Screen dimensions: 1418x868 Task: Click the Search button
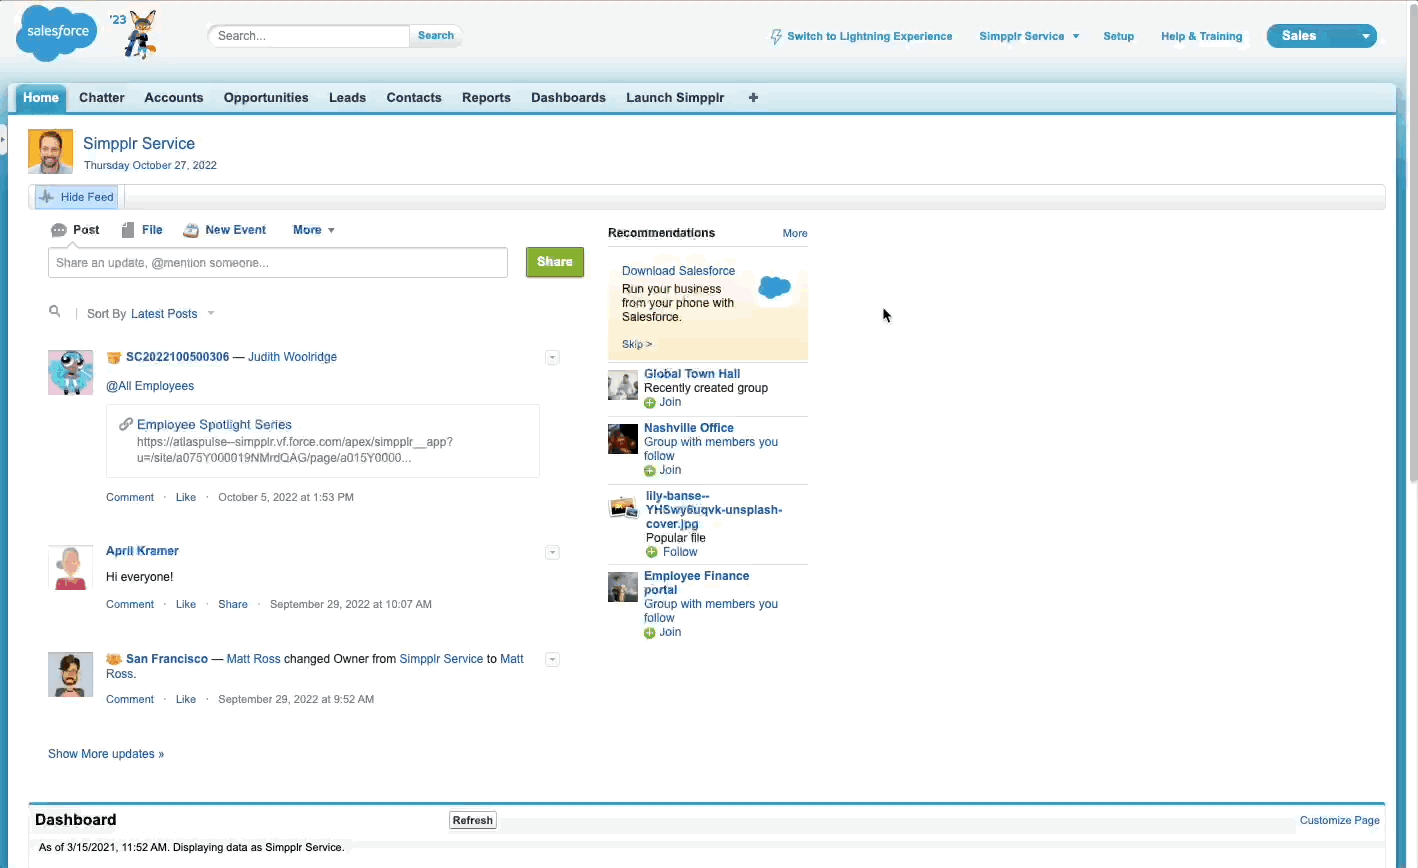[436, 35]
